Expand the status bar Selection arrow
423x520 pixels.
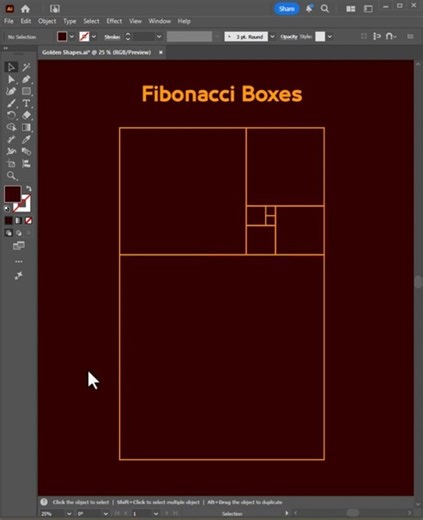point(287,513)
